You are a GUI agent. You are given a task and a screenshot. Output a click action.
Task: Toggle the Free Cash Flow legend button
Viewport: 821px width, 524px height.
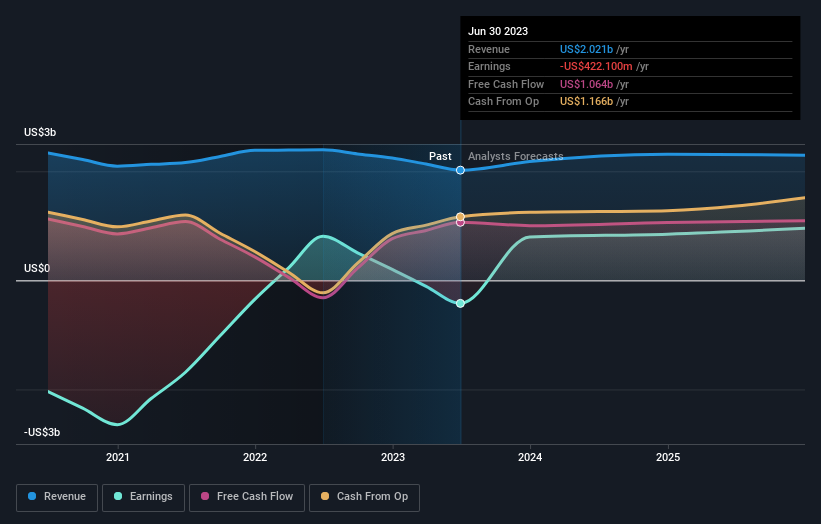click(x=247, y=497)
